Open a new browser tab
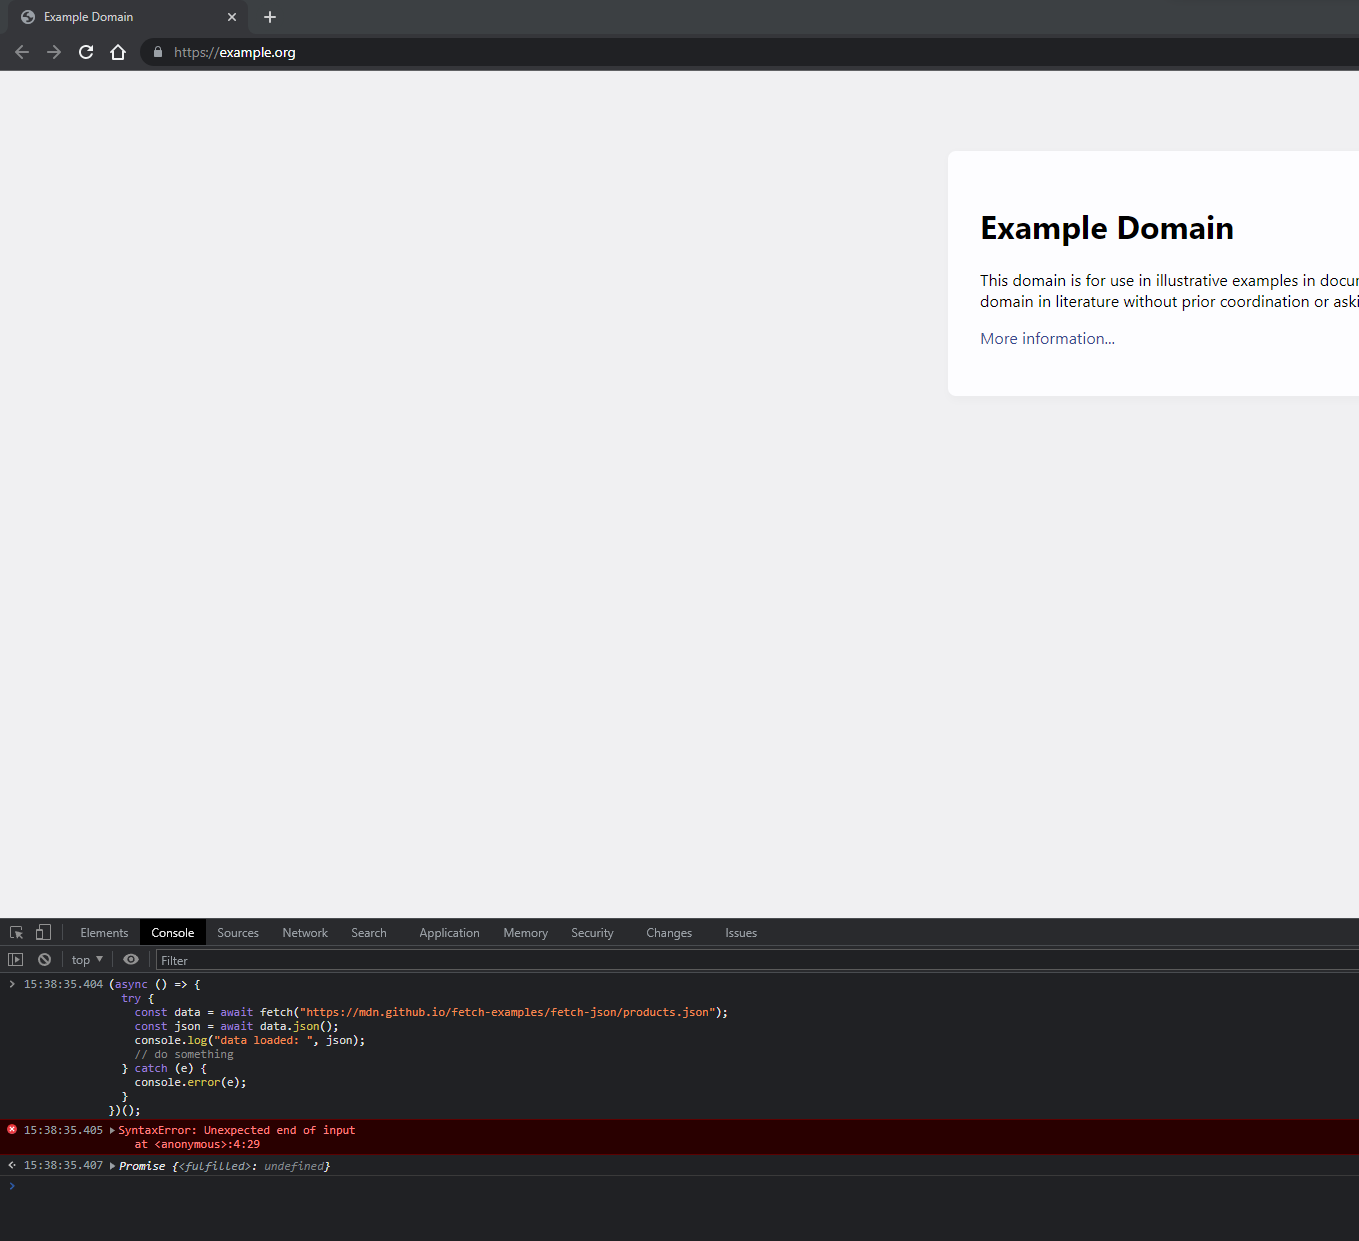The image size is (1359, 1241). click(269, 17)
